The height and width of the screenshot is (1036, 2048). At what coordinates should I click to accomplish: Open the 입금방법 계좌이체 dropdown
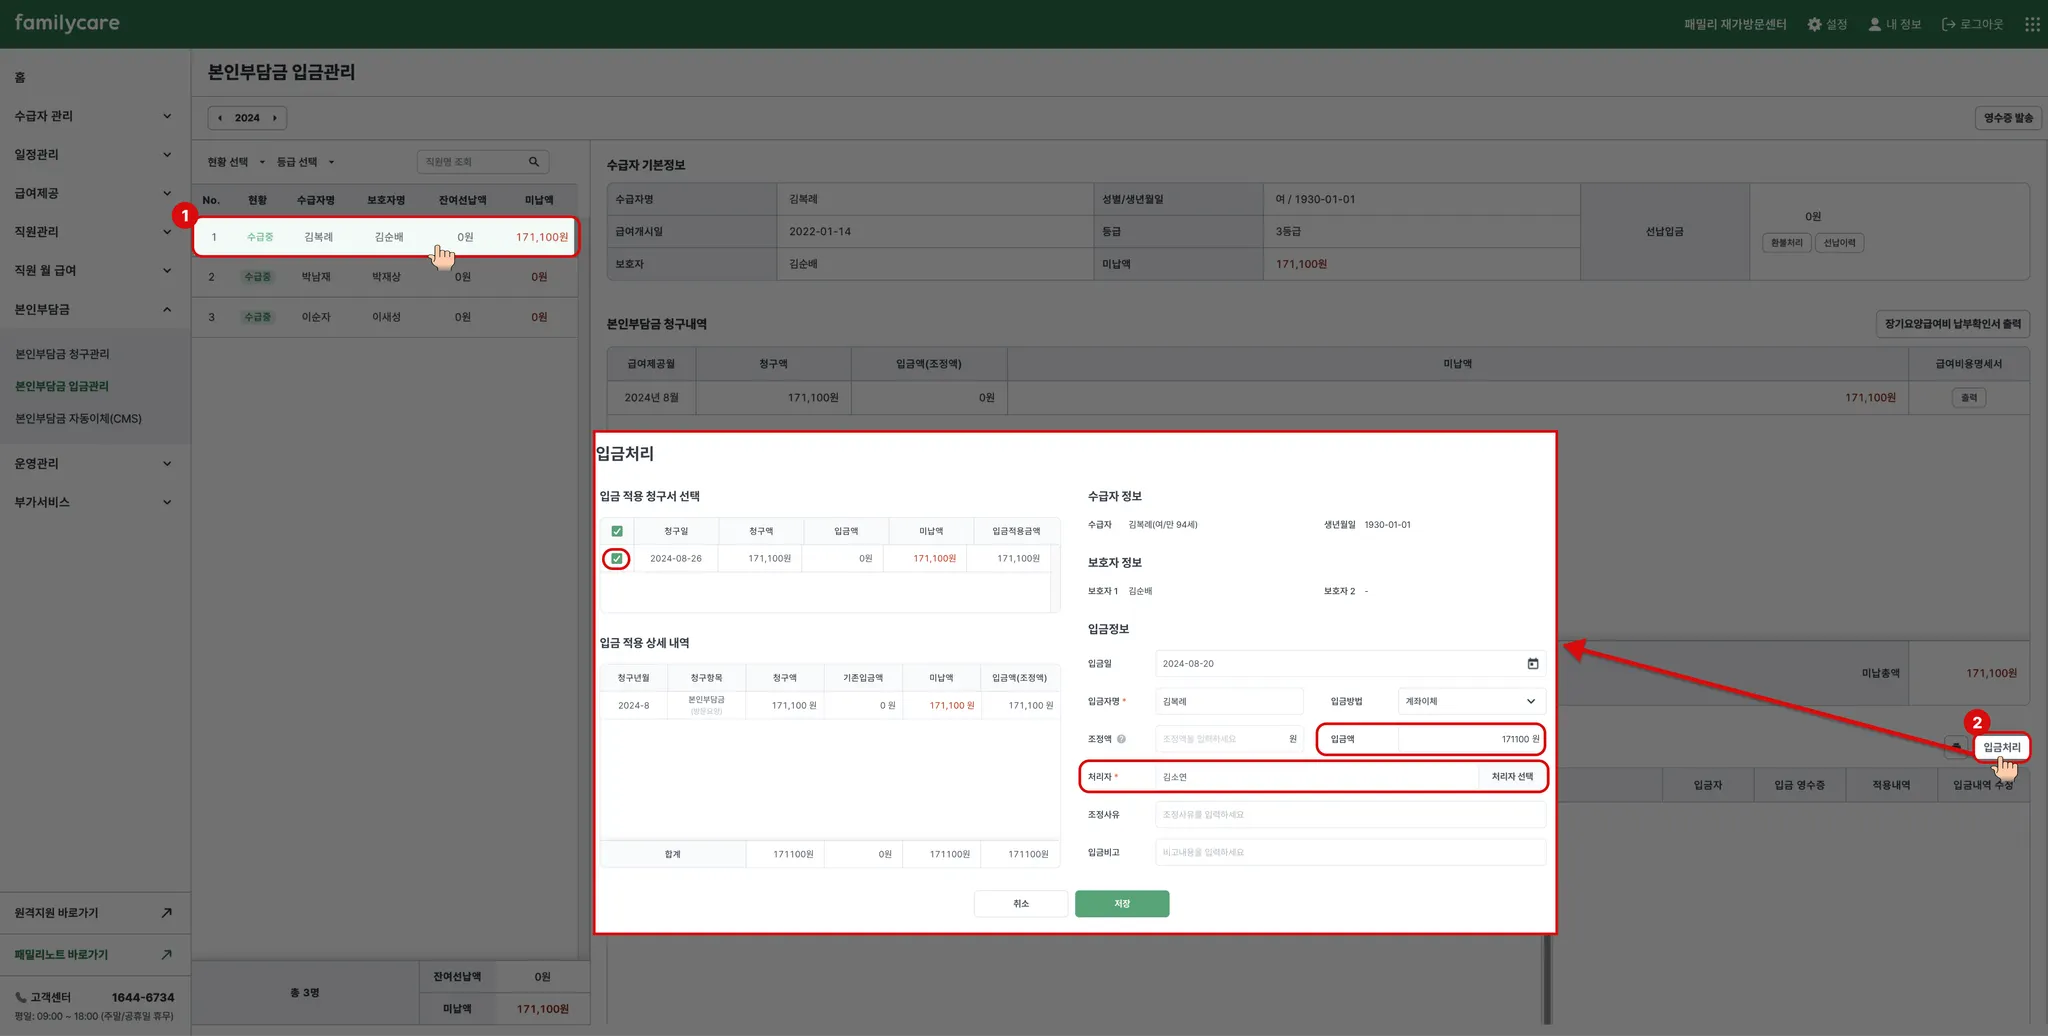(x=1470, y=701)
